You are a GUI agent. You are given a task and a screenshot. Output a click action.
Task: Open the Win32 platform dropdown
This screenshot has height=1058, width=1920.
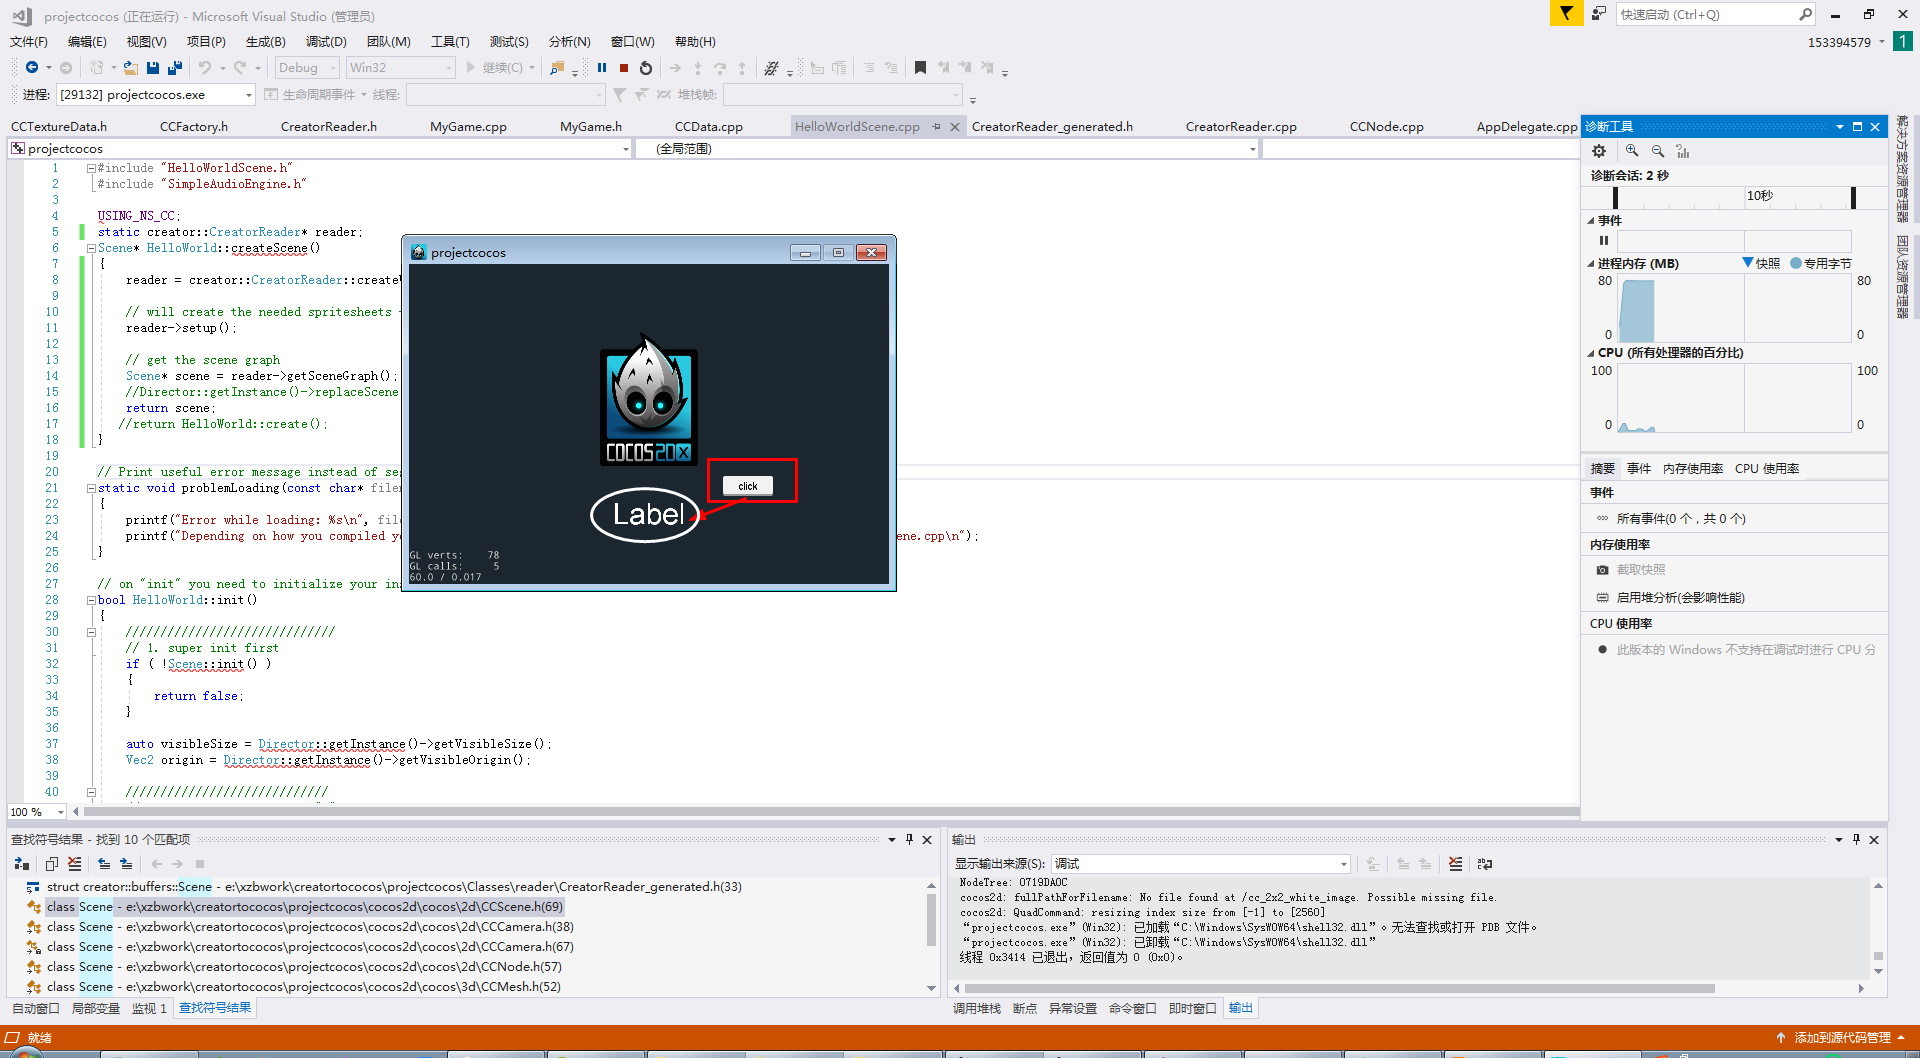tap(400, 68)
